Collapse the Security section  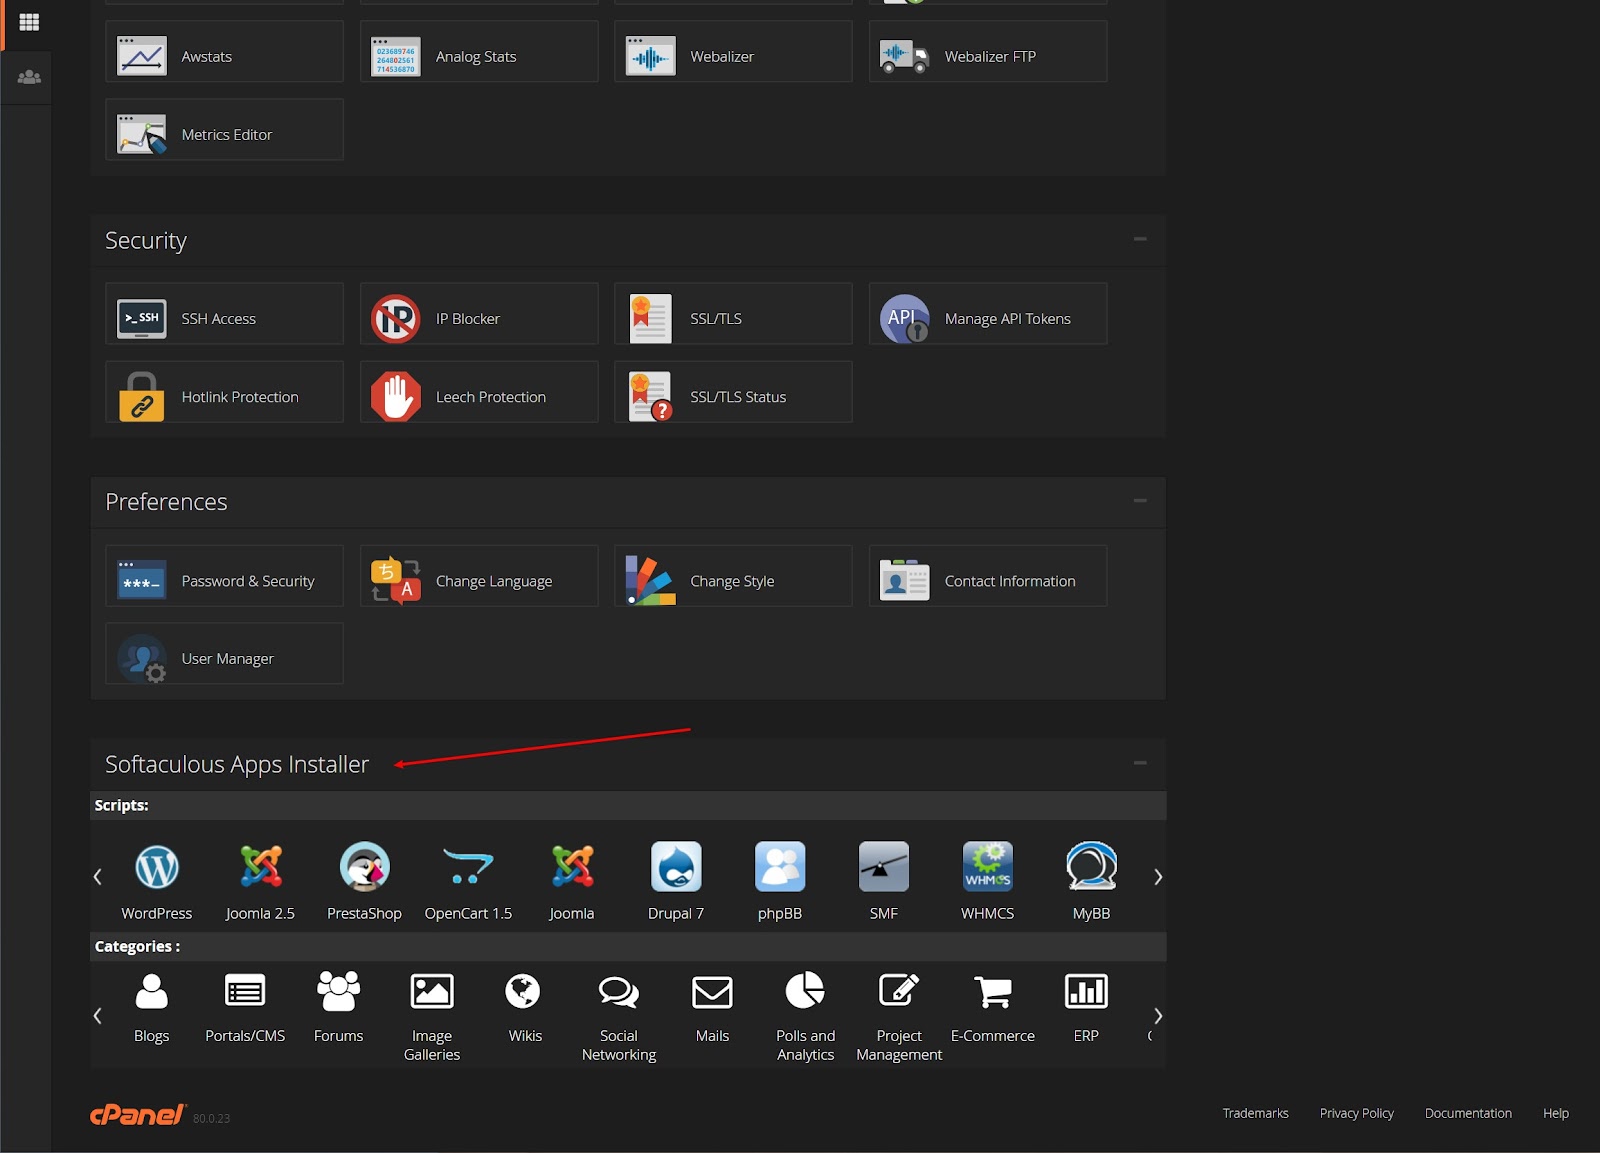(x=1140, y=239)
